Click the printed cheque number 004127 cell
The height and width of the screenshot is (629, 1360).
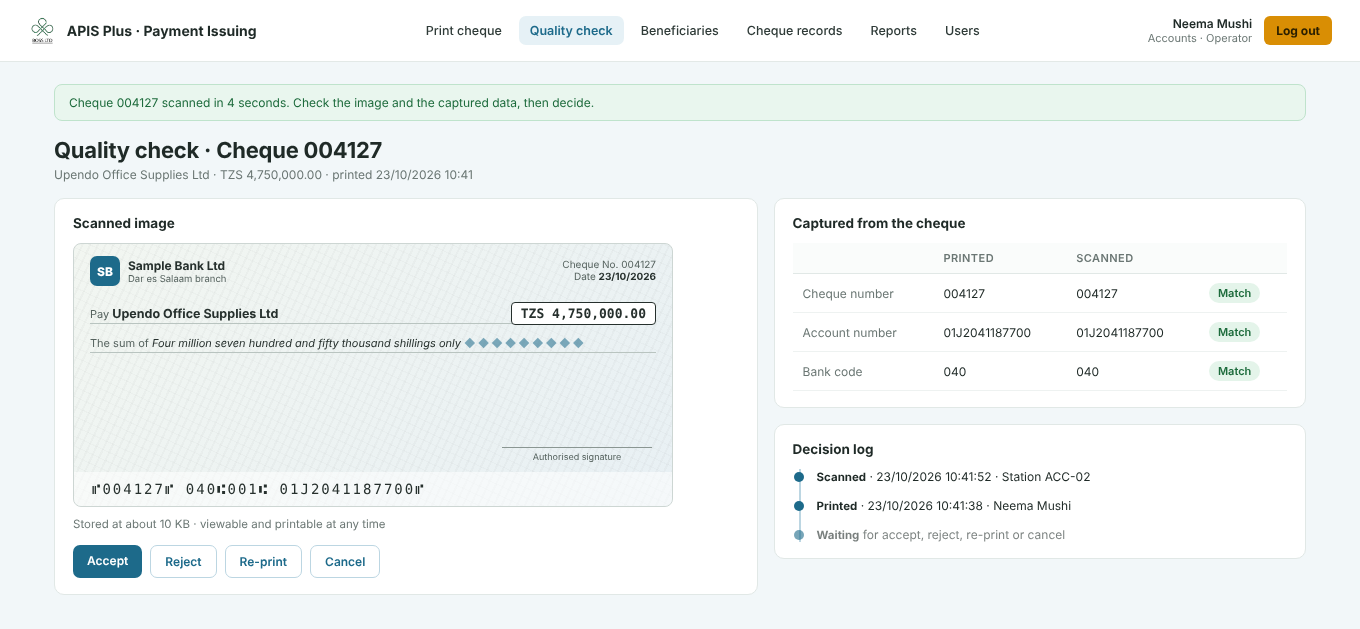tap(965, 294)
